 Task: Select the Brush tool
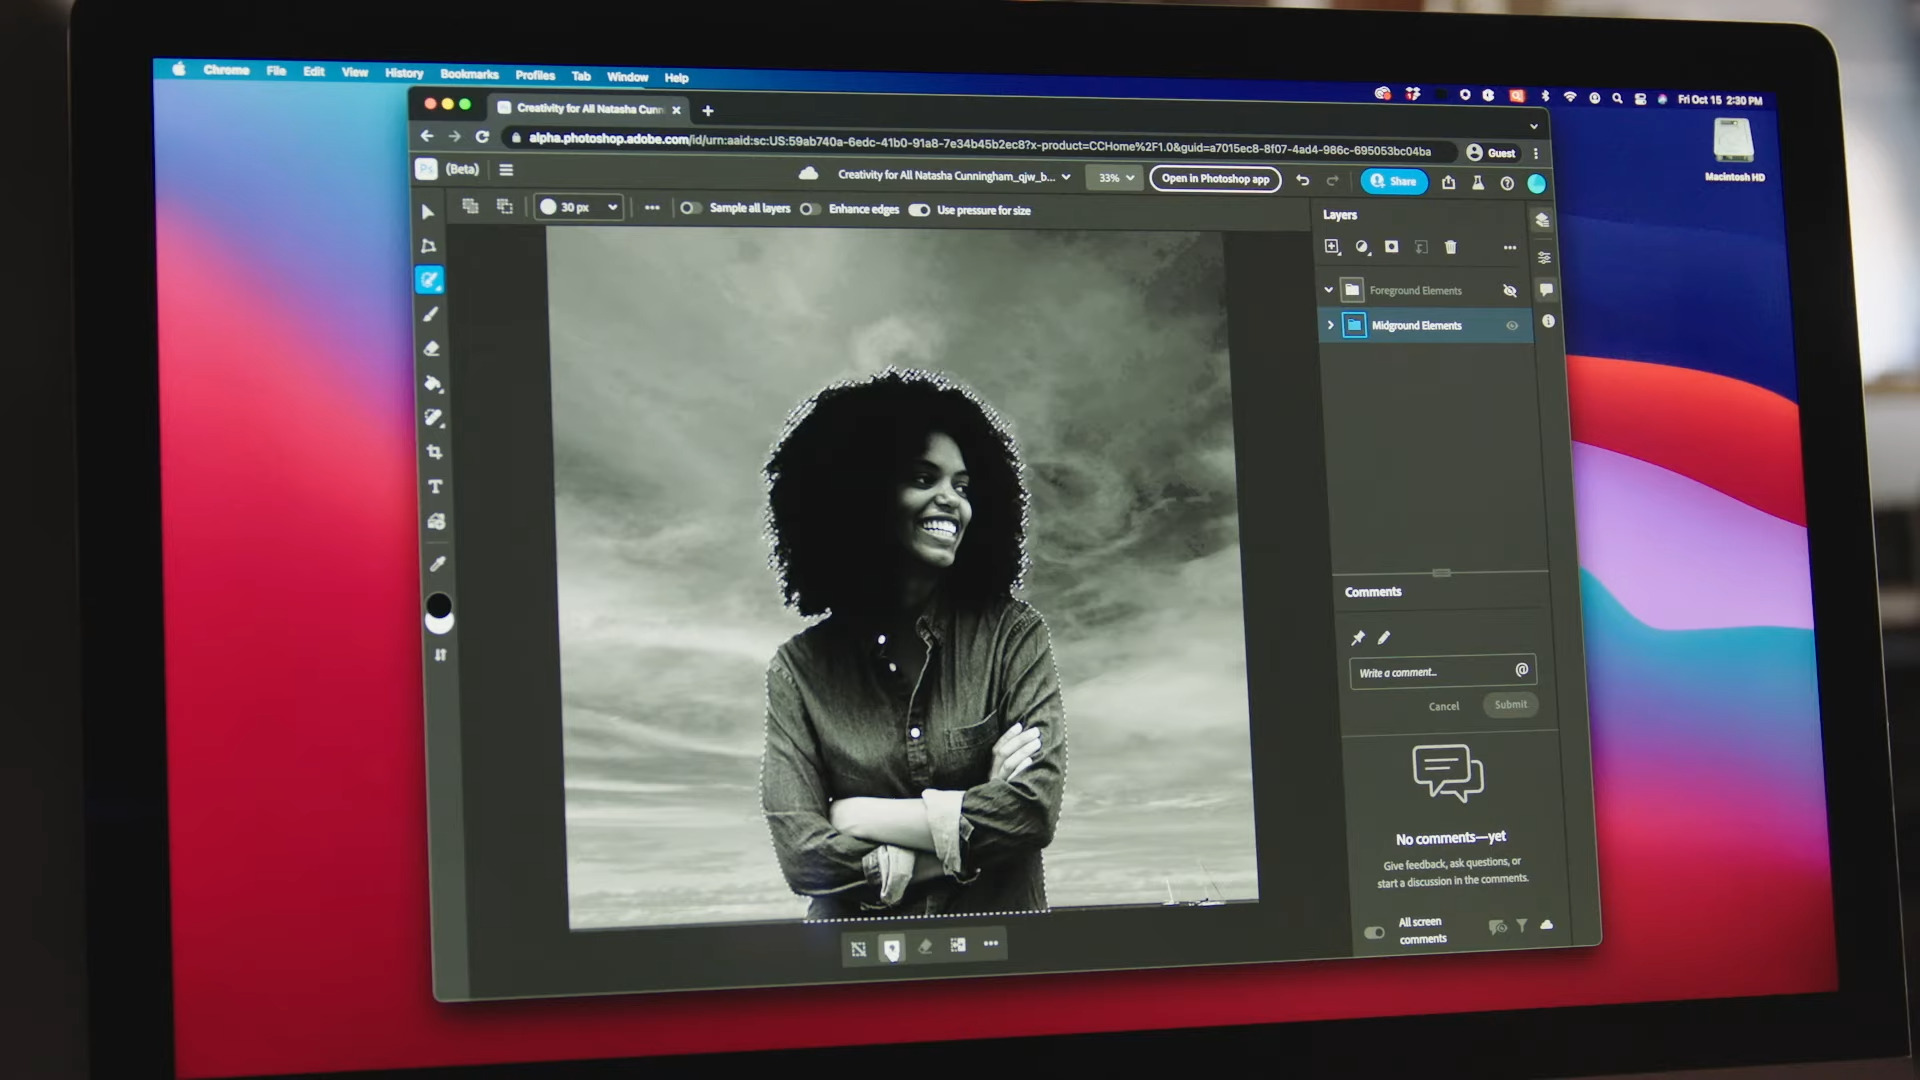(431, 314)
